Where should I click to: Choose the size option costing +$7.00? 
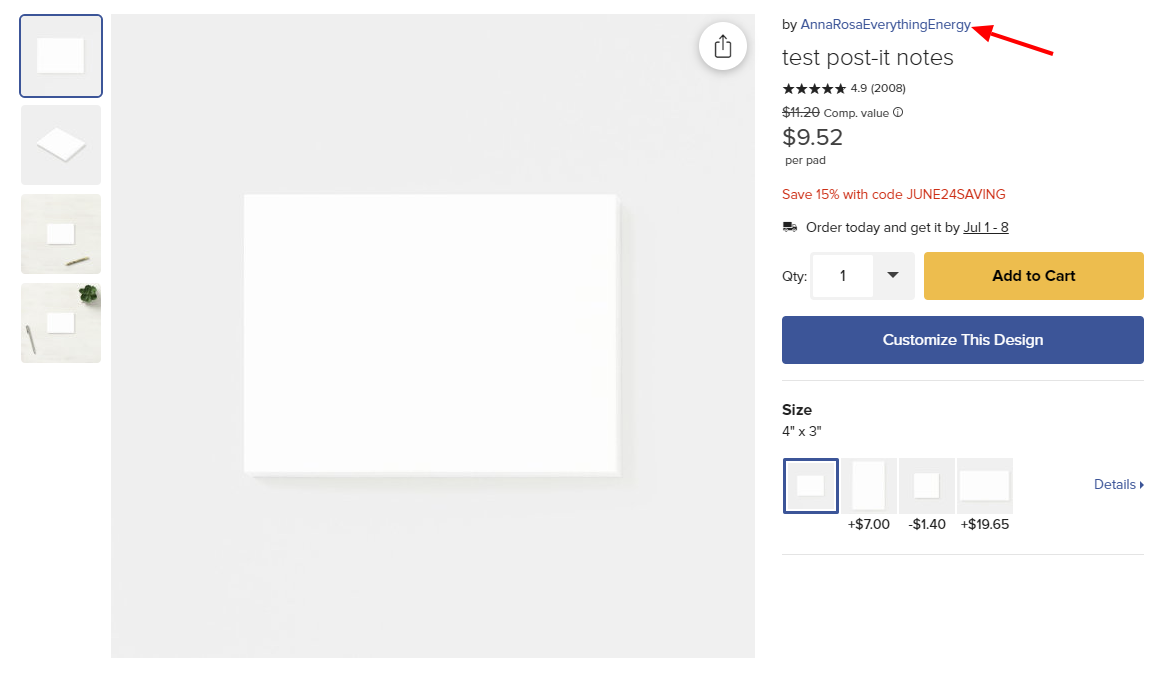click(x=869, y=486)
